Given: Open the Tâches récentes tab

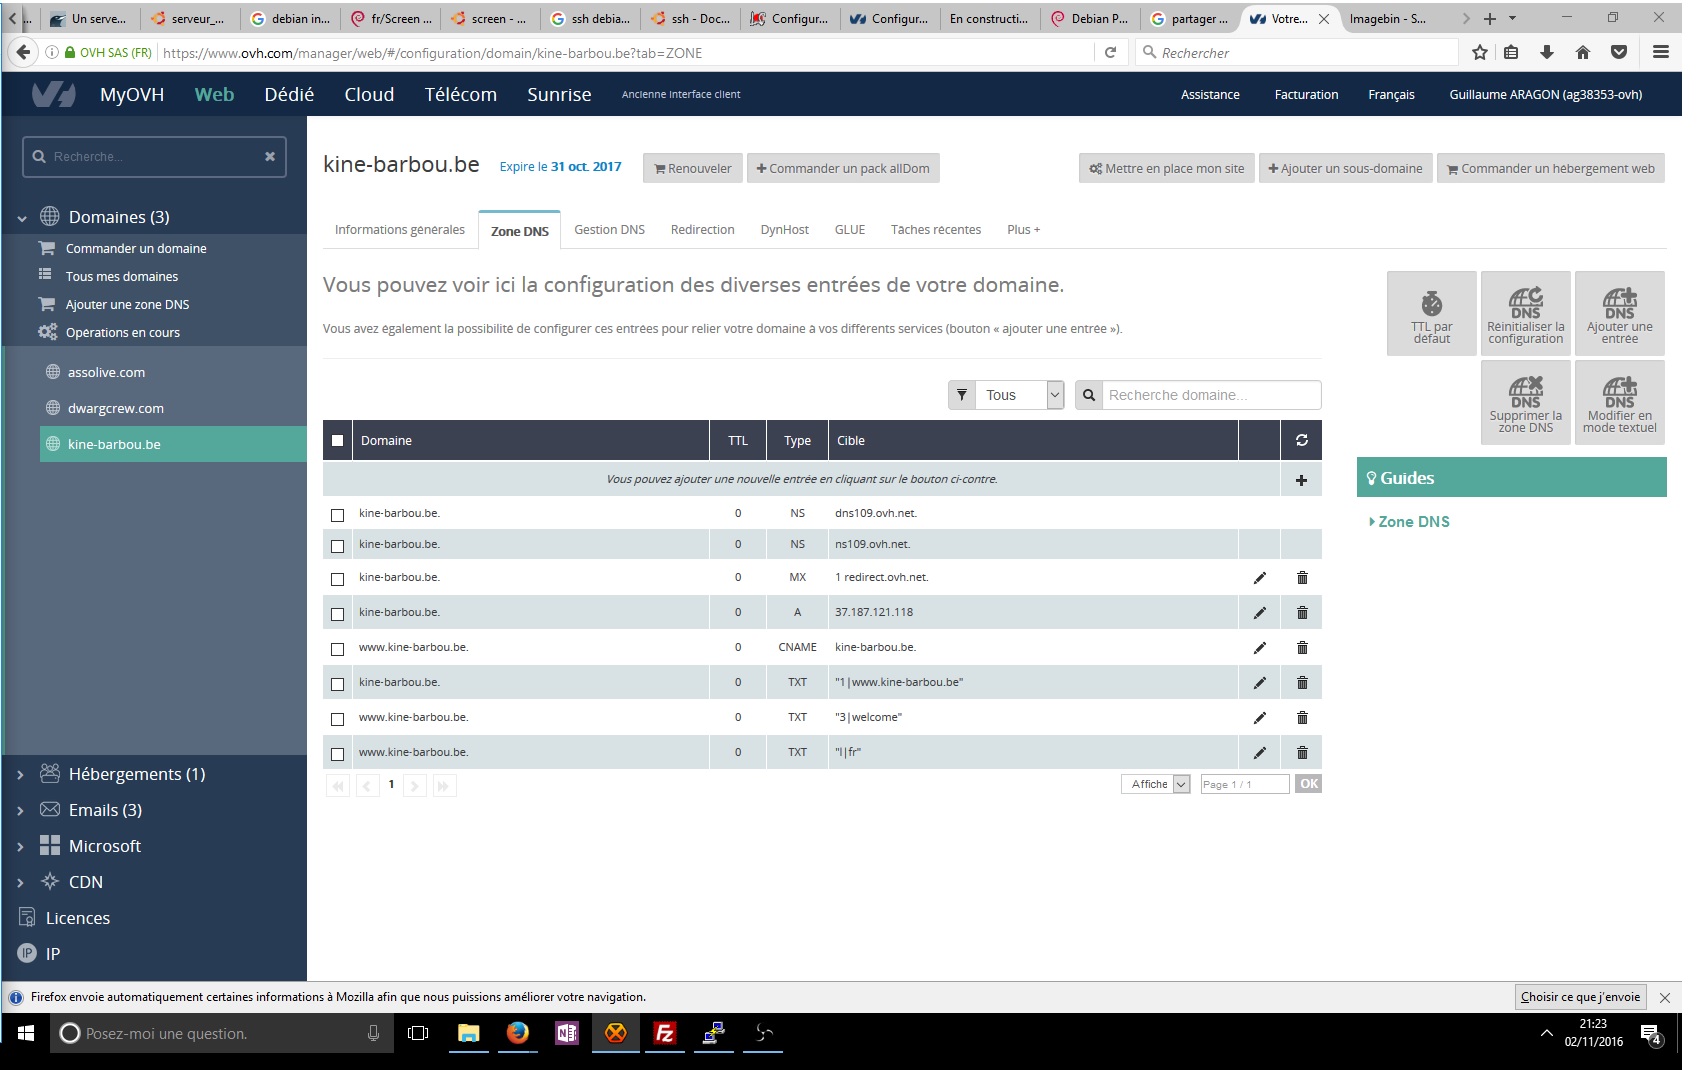Looking at the screenshot, I should (936, 230).
